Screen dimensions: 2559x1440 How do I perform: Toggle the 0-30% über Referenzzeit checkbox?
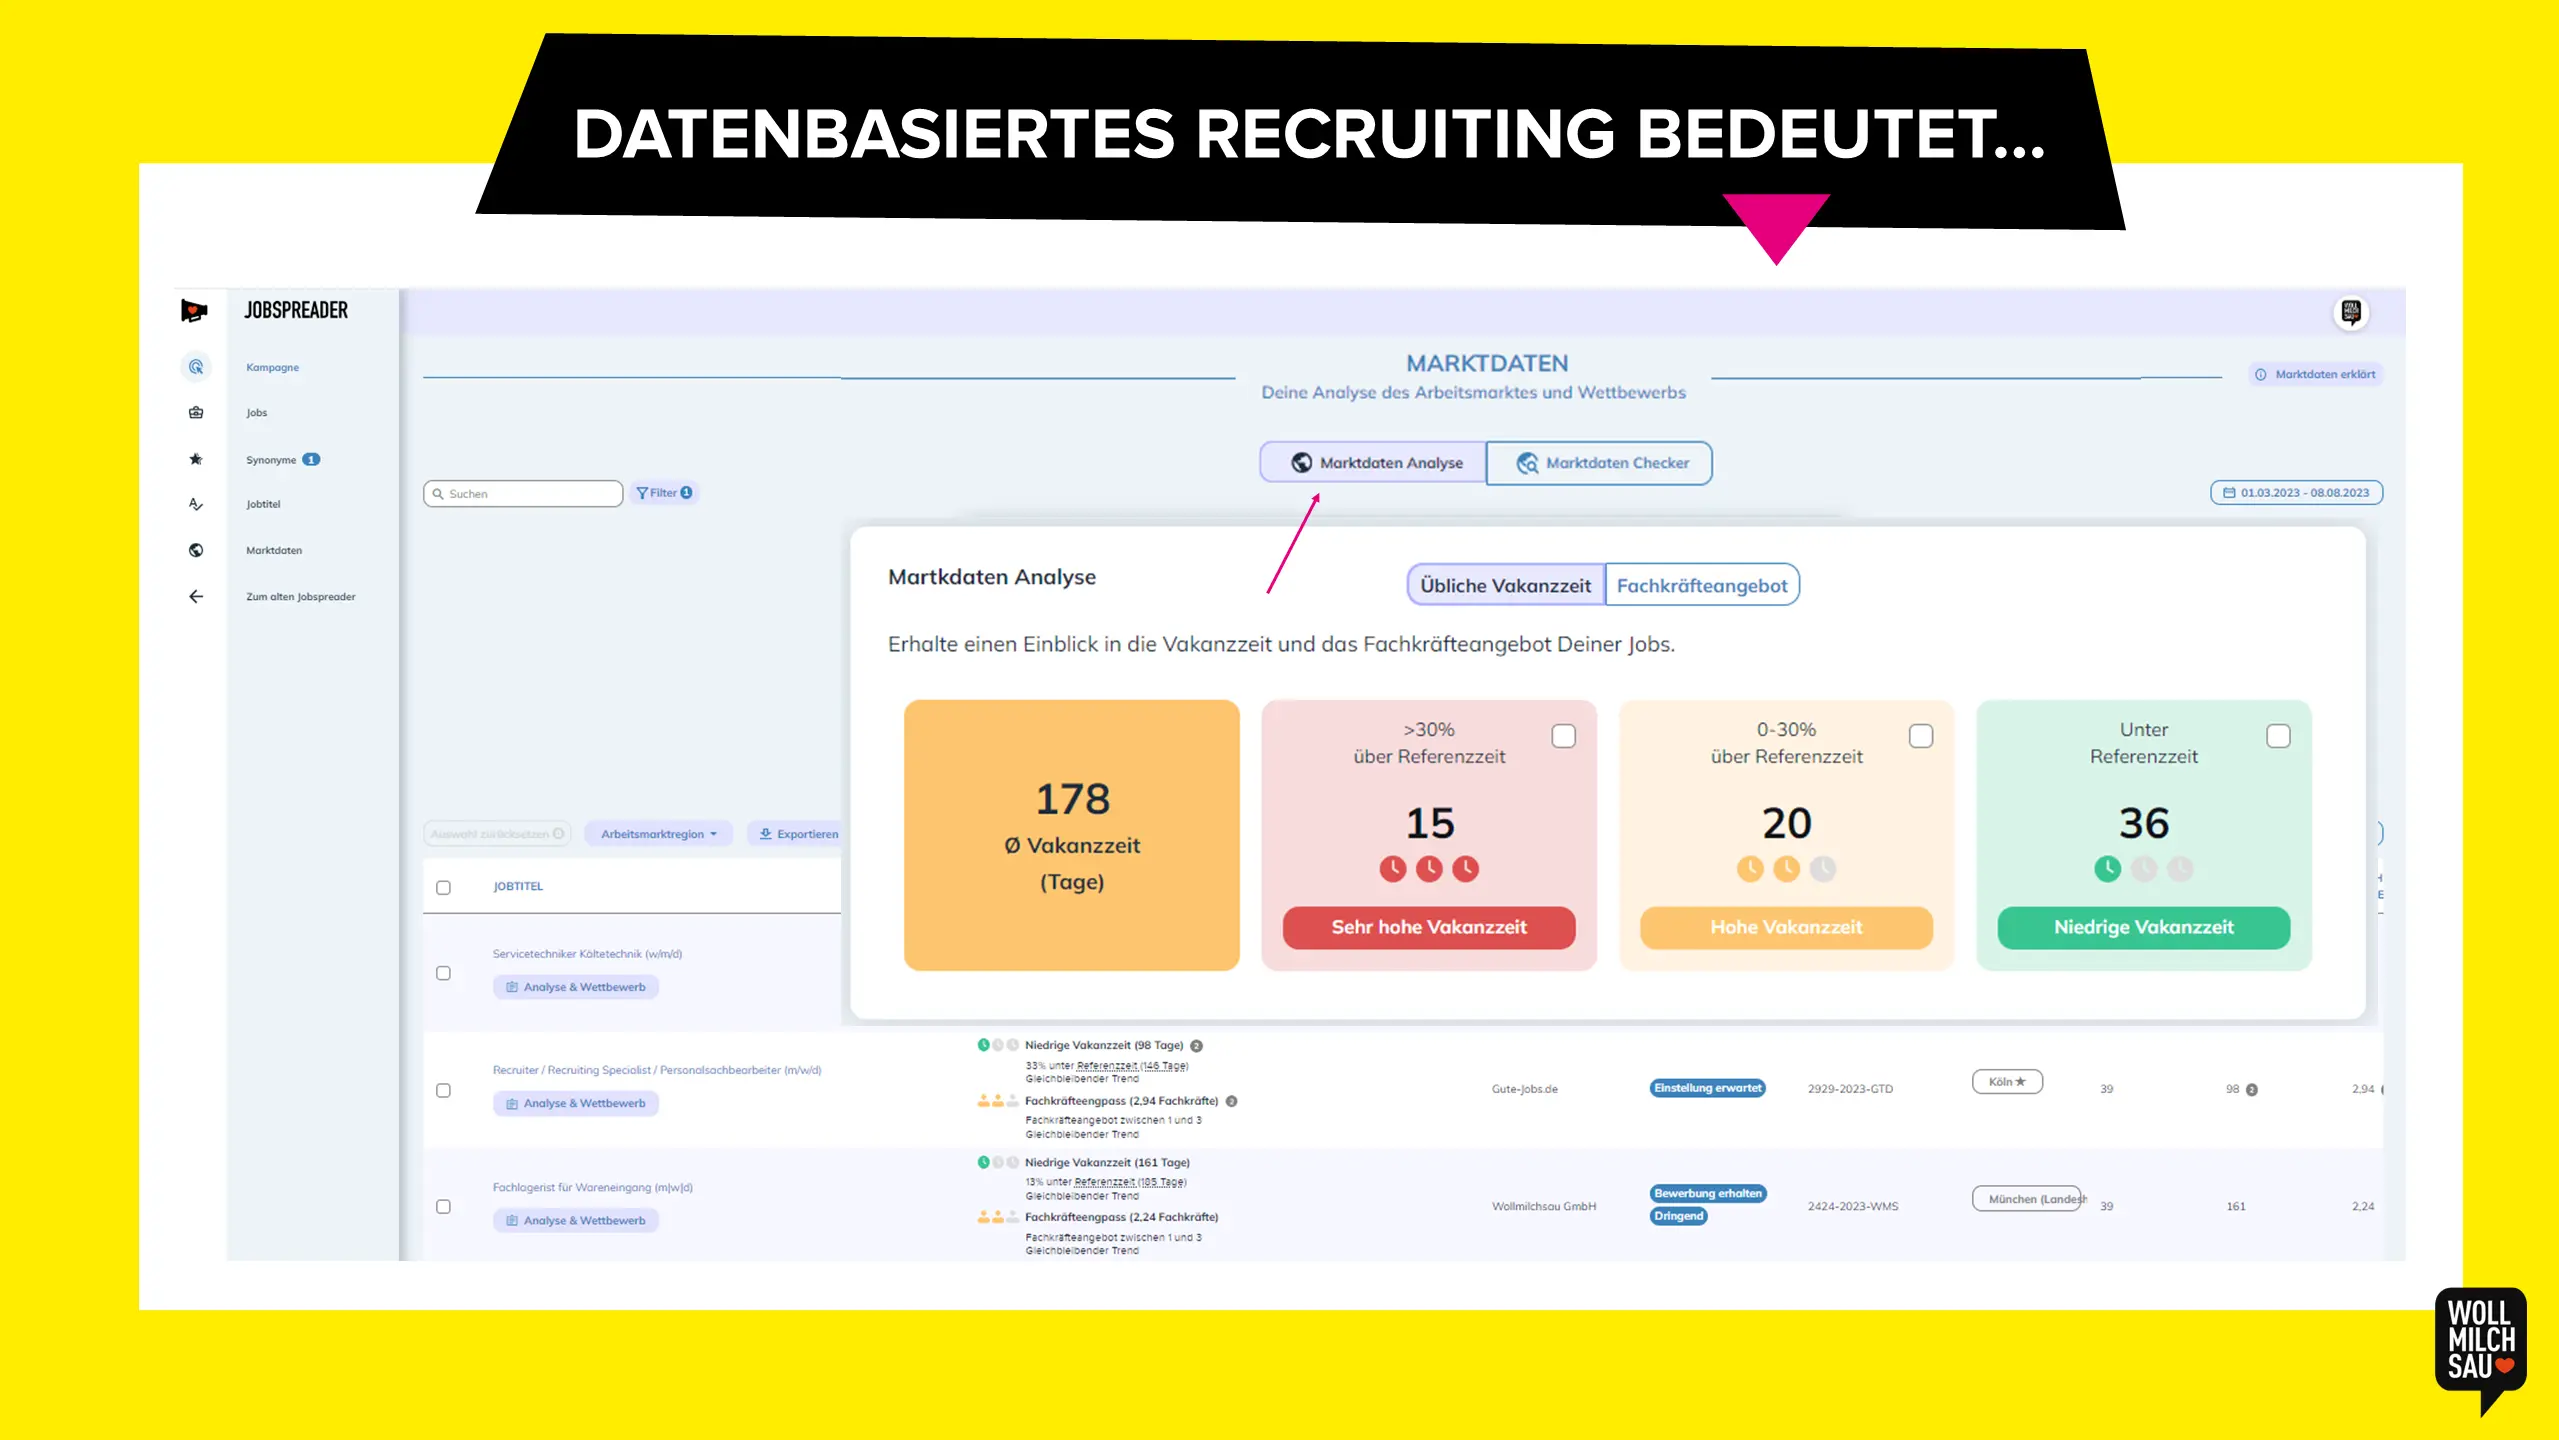point(1921,735)
